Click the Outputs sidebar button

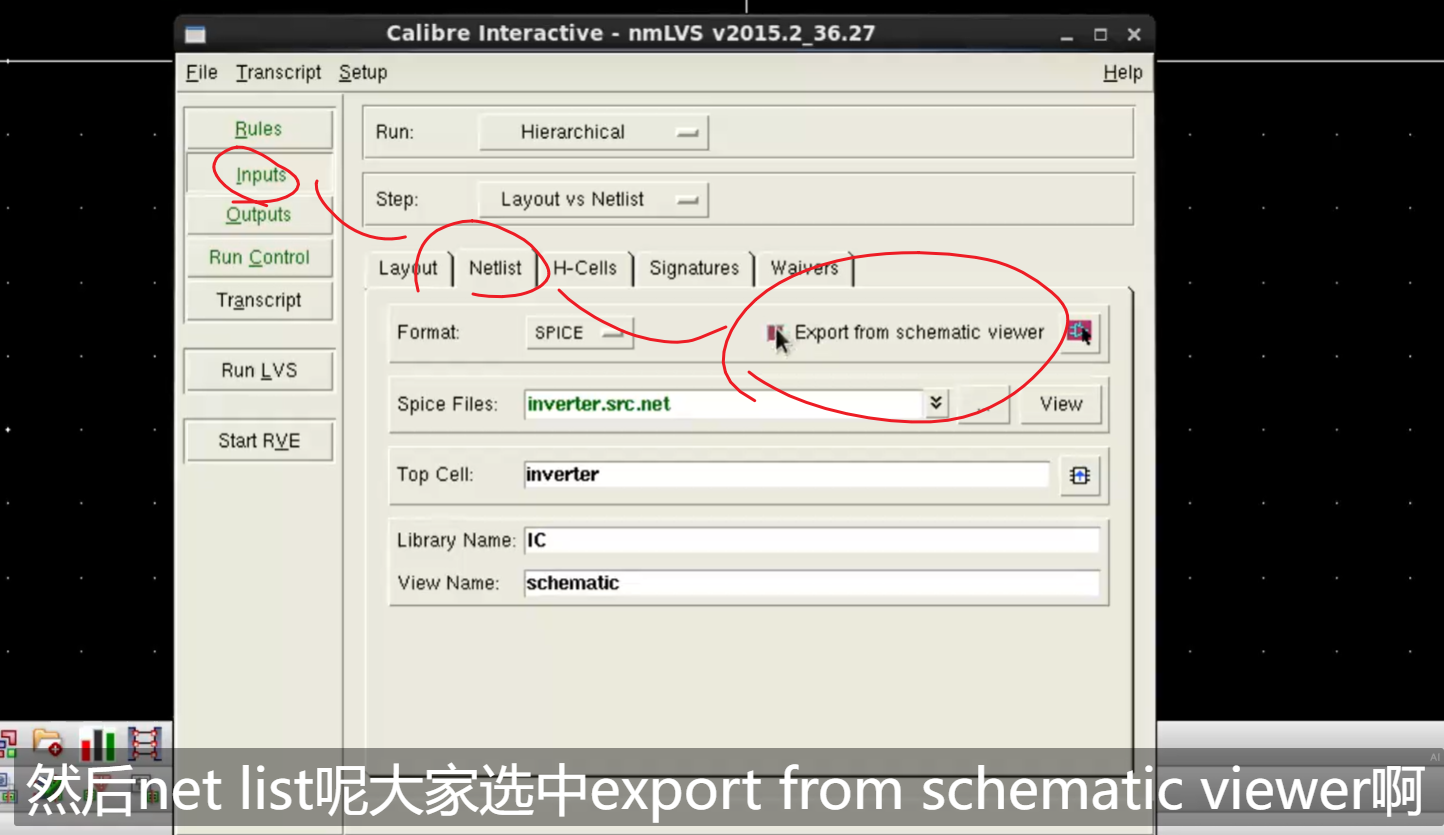tap(259, 214)
